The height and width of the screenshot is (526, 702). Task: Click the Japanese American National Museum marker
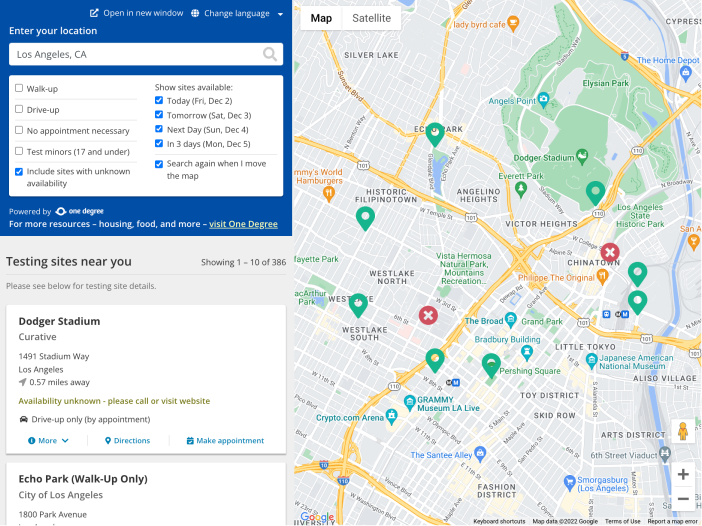(591, 359)
